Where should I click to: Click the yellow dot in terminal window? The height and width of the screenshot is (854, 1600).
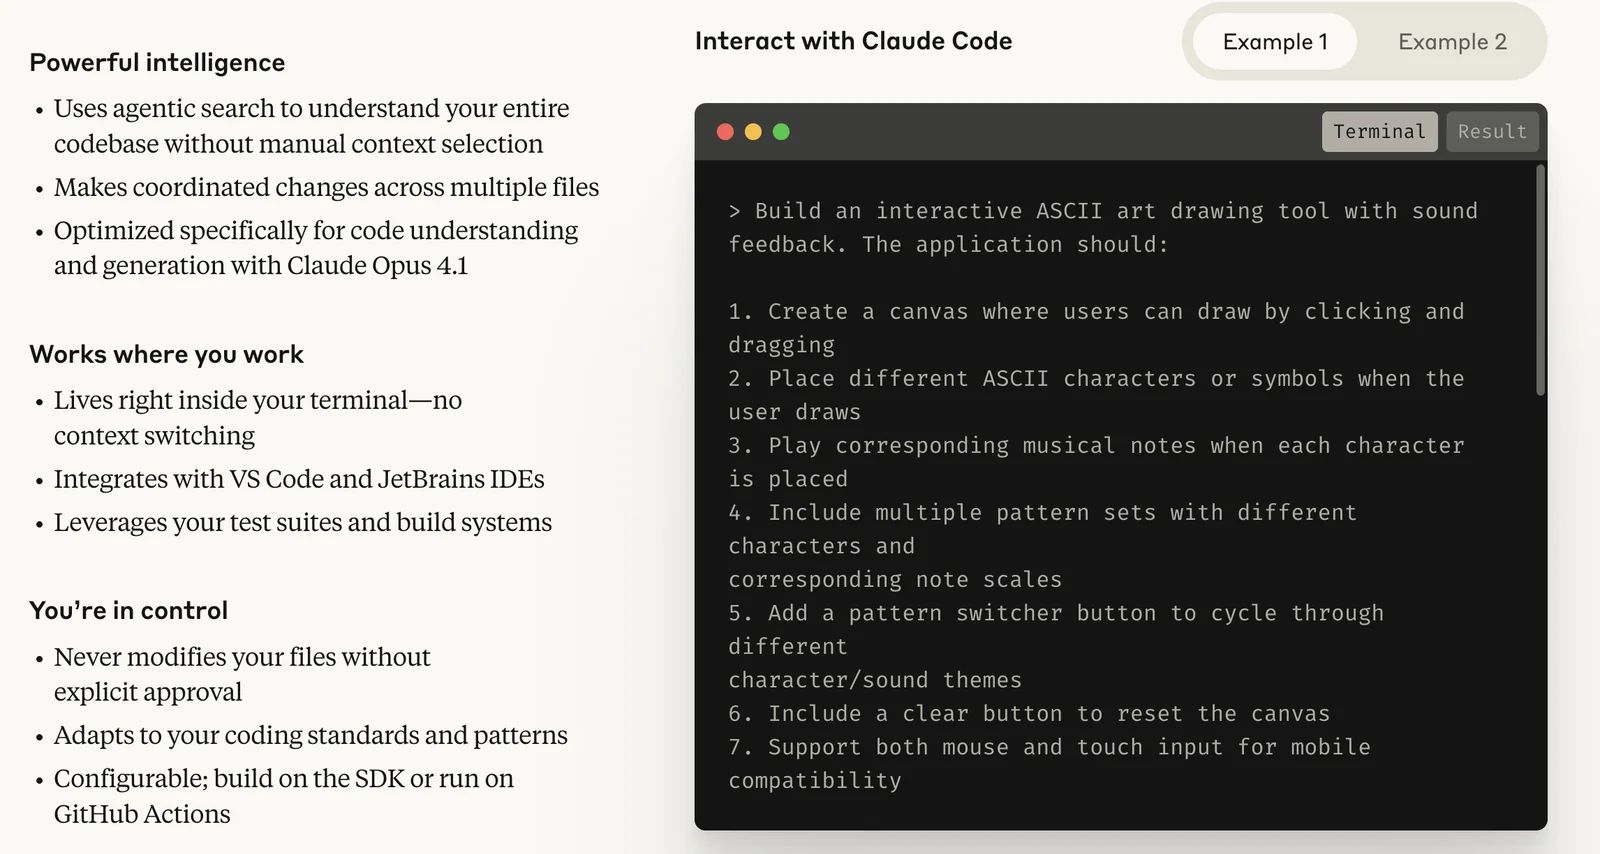pyautogui.click(x=753, y=132)
